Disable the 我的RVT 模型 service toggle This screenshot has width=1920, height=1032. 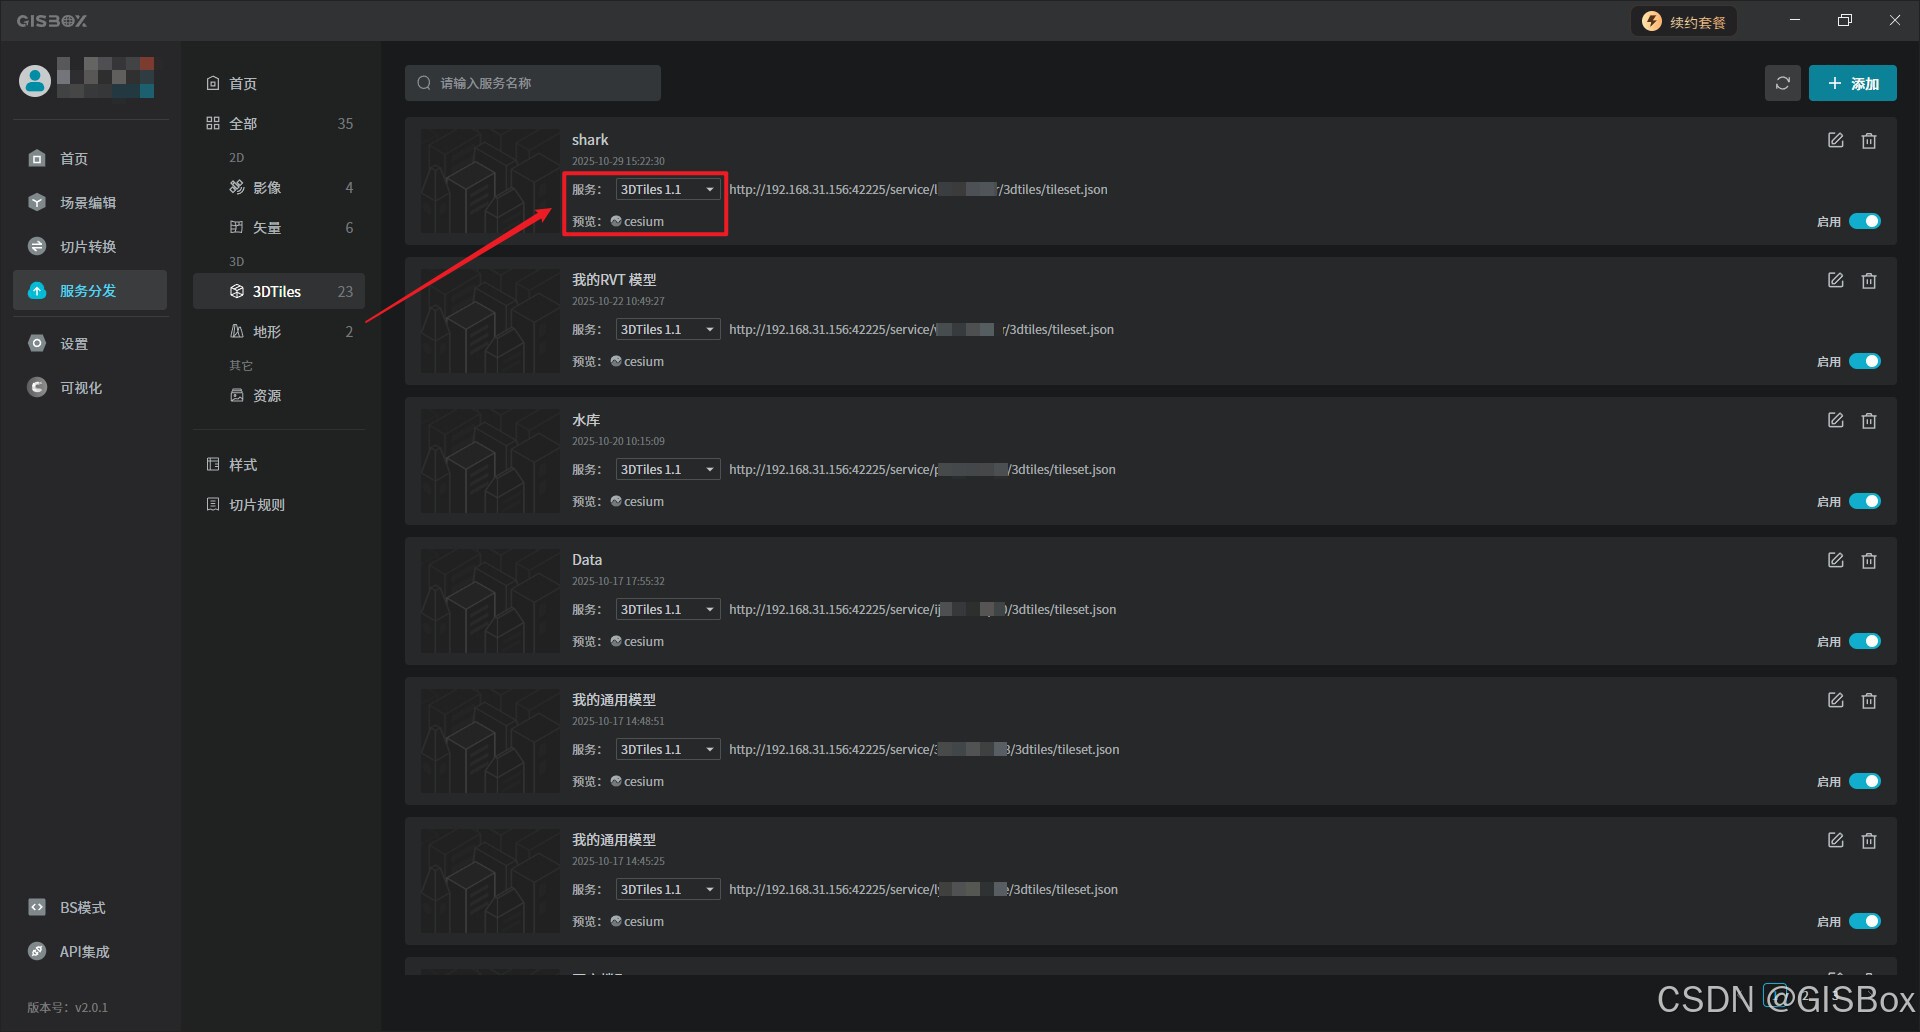[x=1864, y=361]
